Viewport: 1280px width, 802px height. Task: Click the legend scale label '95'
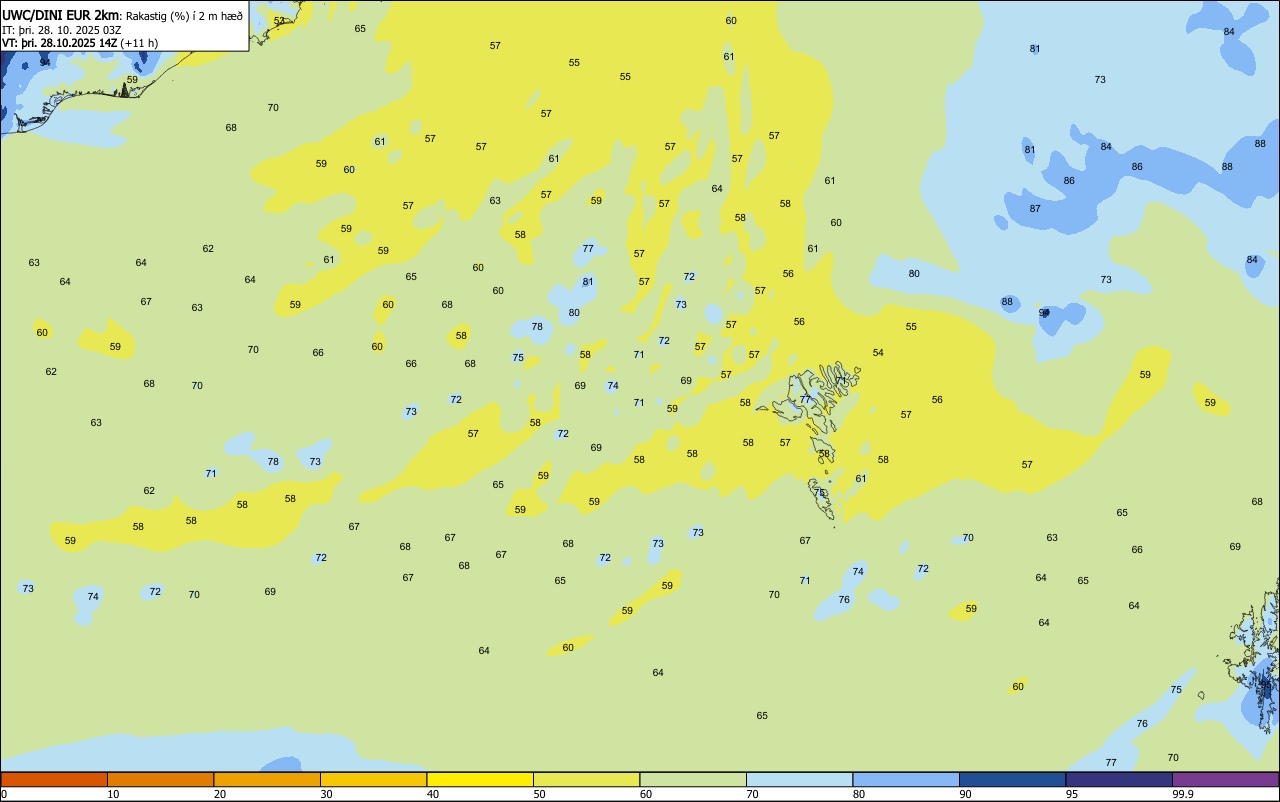pyautogui.click(x=1072, y=794)
